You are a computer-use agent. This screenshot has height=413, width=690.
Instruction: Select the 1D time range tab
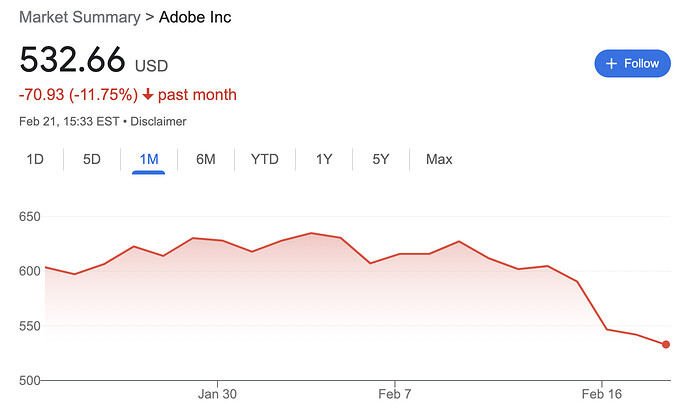coord(34,159)
